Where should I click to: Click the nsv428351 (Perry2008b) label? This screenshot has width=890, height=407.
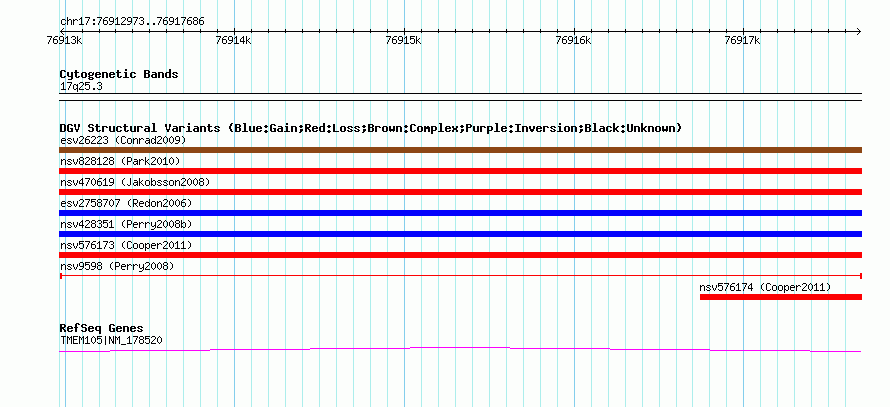click(x=126, y=224)
